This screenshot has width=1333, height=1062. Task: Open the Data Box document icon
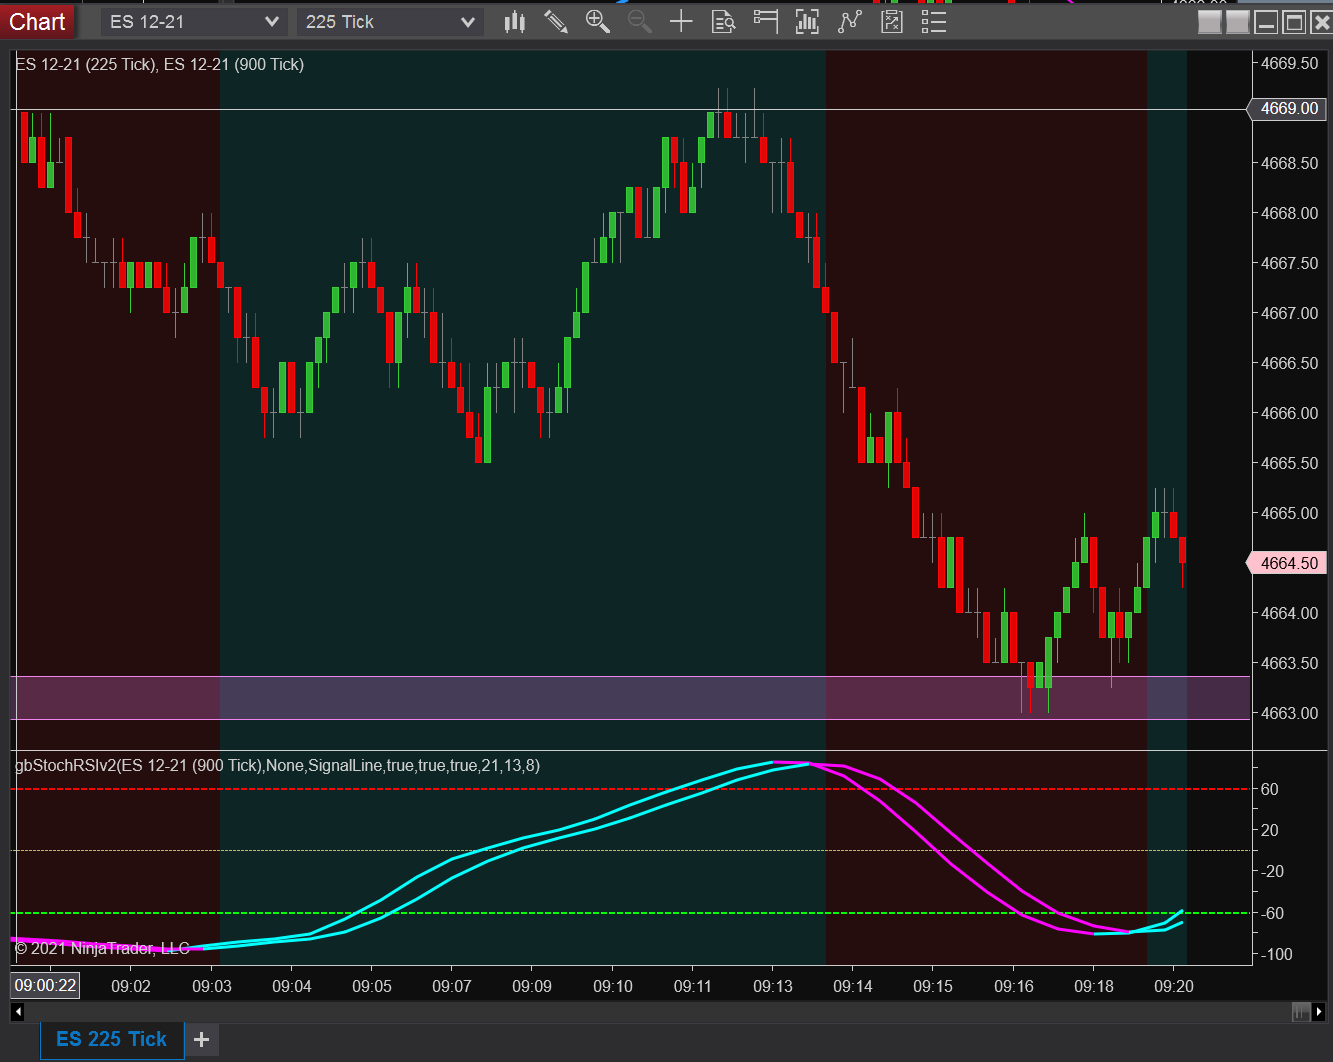pos(723,21)
